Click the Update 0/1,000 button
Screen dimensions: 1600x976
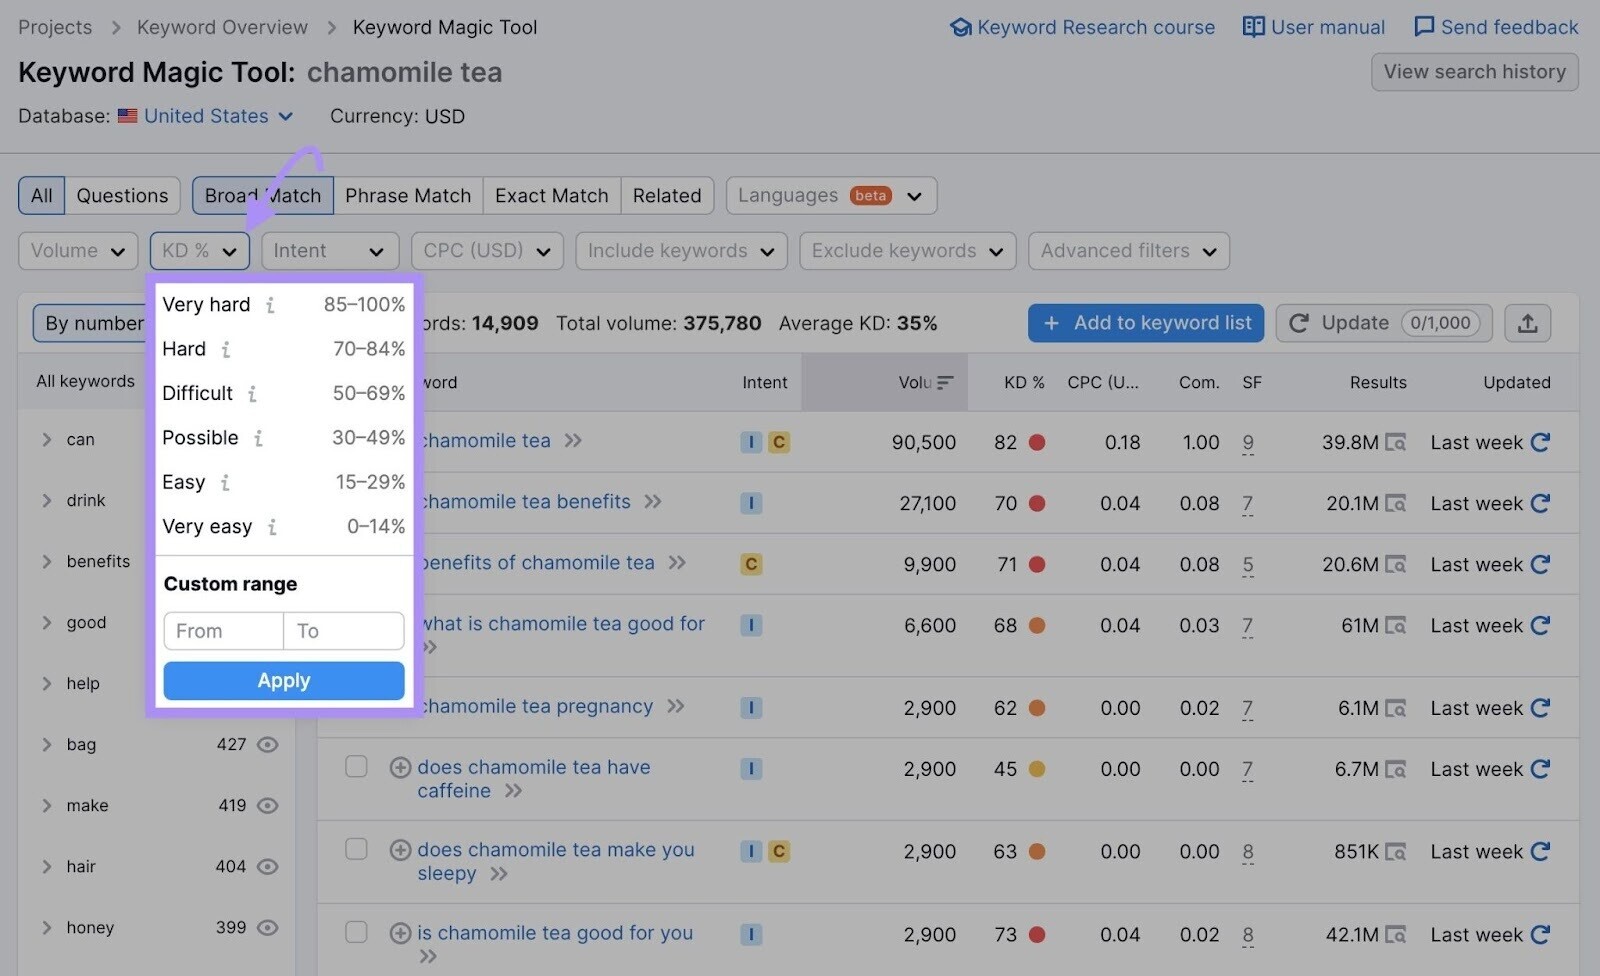click(x=1384, y=323)
